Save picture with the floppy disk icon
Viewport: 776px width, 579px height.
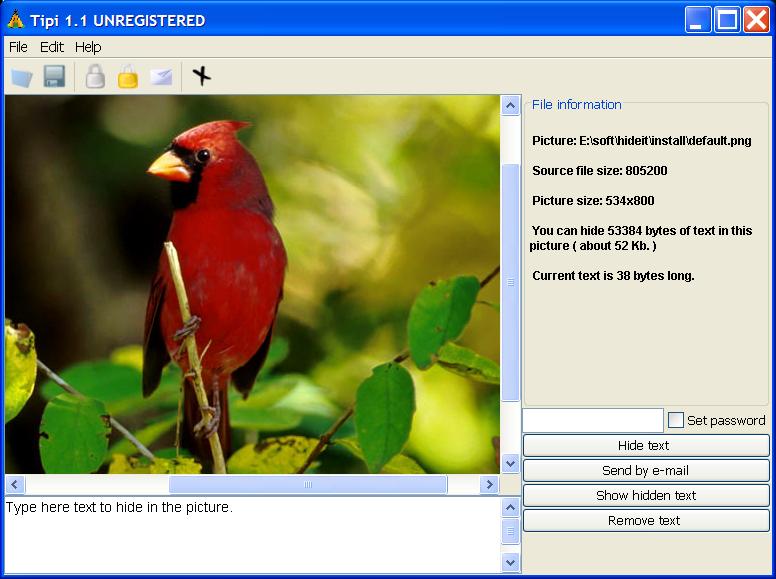point(54,77)
